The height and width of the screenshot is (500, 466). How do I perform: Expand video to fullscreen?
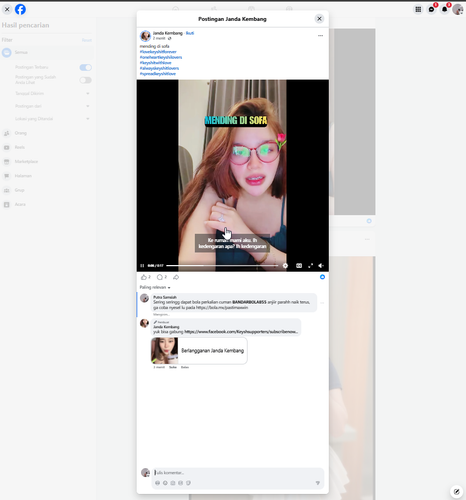click(311, 266)
